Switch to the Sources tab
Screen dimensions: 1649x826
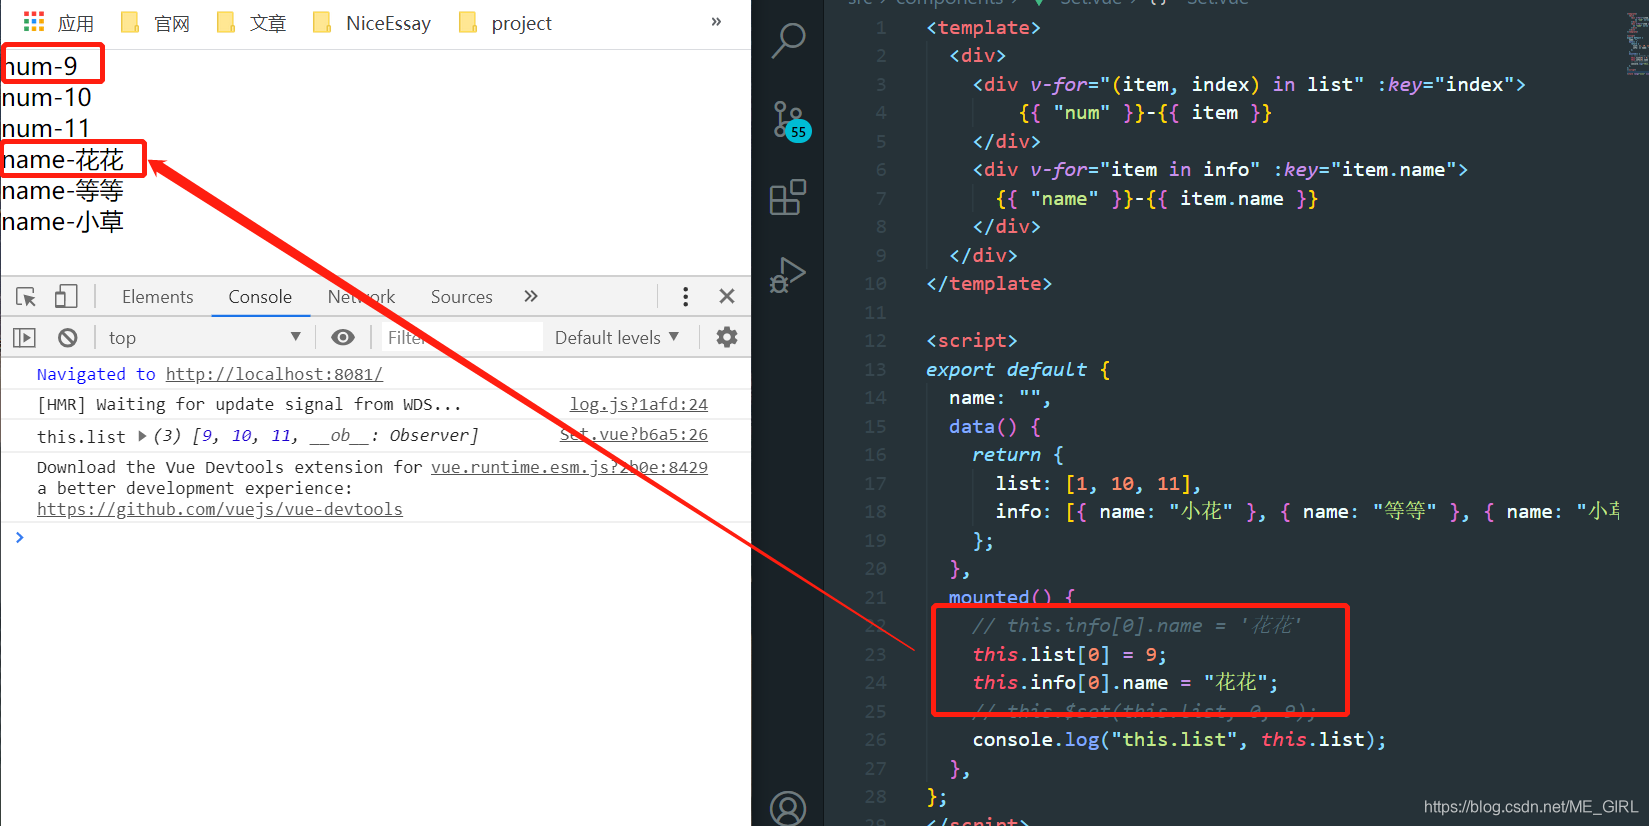(461, 297)
